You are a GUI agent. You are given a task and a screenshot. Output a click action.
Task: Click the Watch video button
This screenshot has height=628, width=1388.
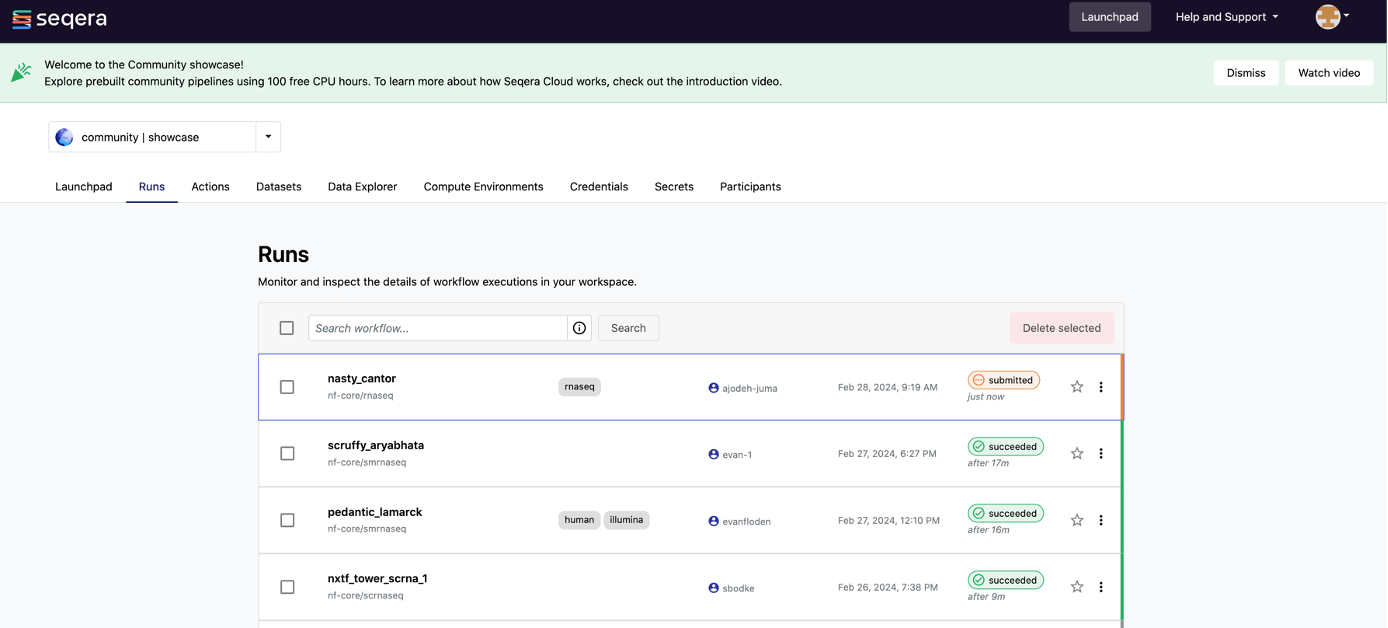(1329, 73)
